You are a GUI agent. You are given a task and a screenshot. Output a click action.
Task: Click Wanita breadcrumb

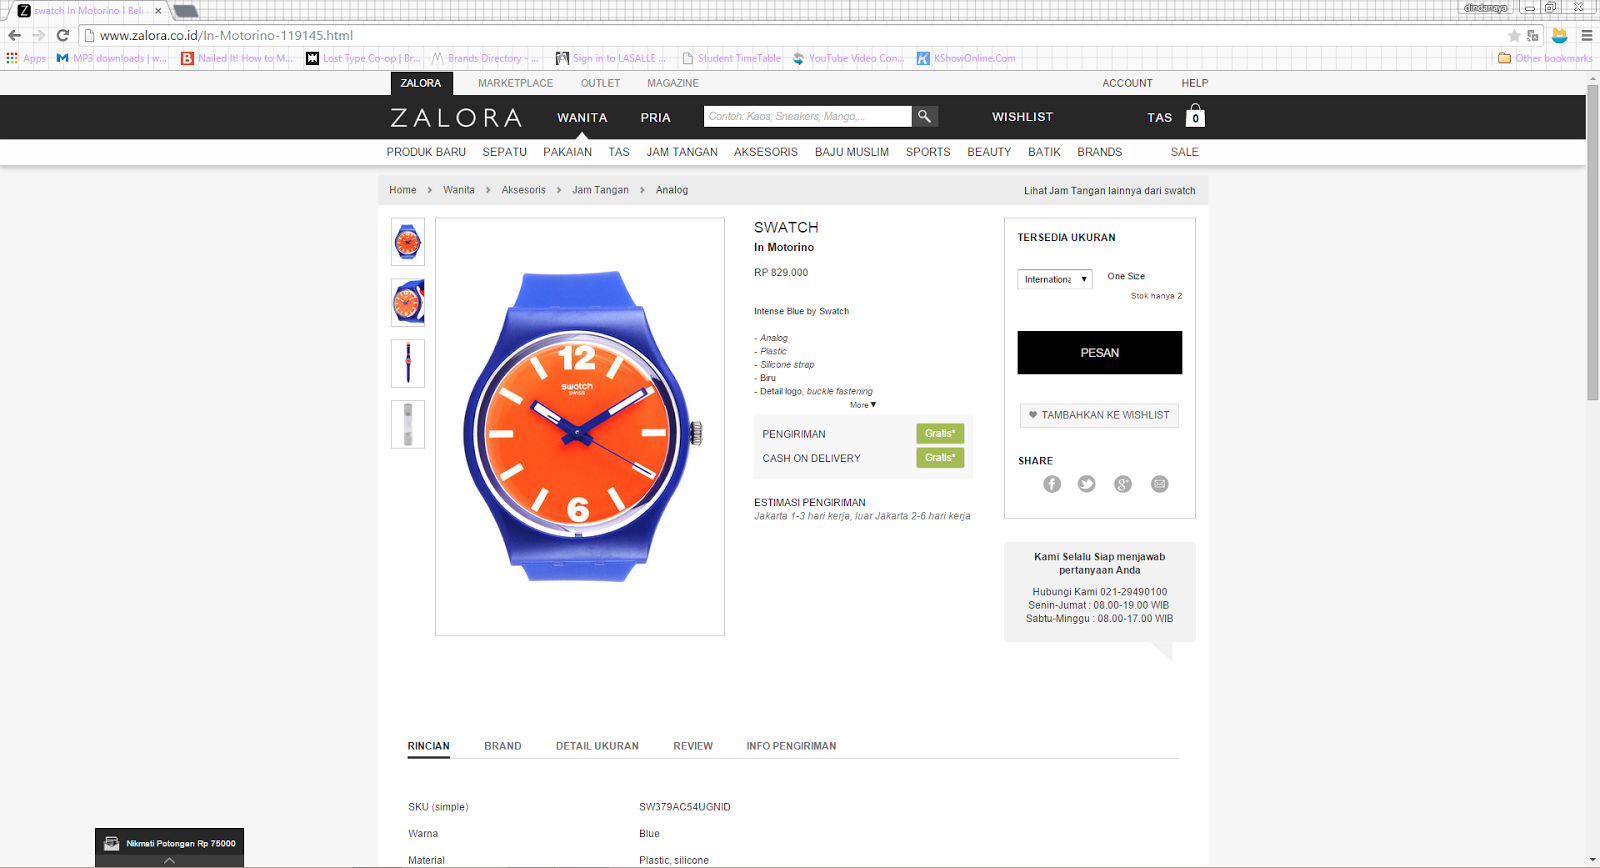(x=459, y=190)
